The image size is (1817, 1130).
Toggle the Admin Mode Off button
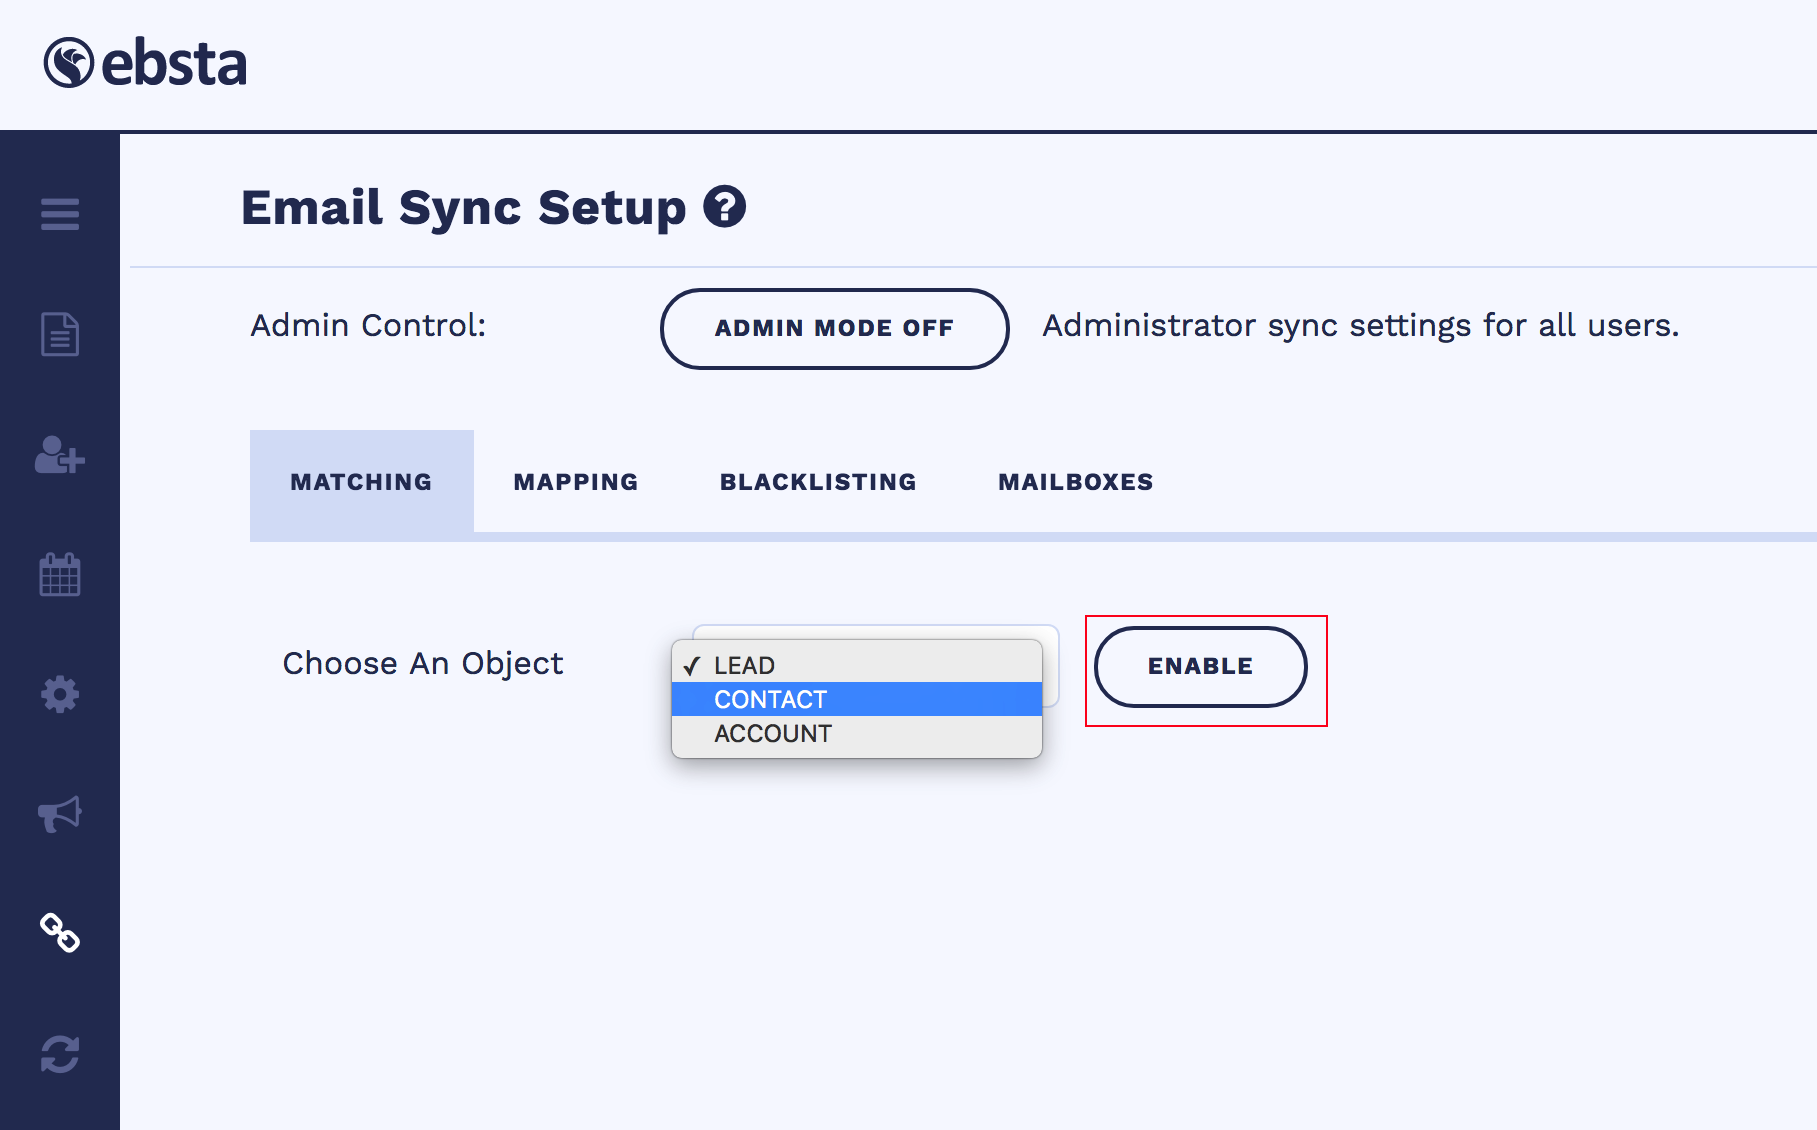(x=834, y=328)
